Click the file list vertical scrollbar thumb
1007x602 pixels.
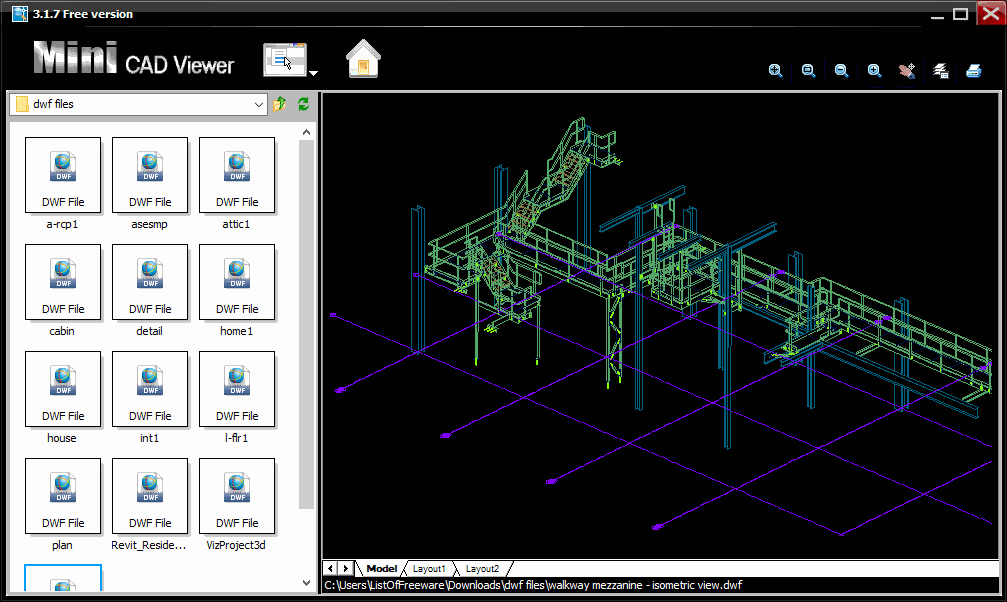306,324
